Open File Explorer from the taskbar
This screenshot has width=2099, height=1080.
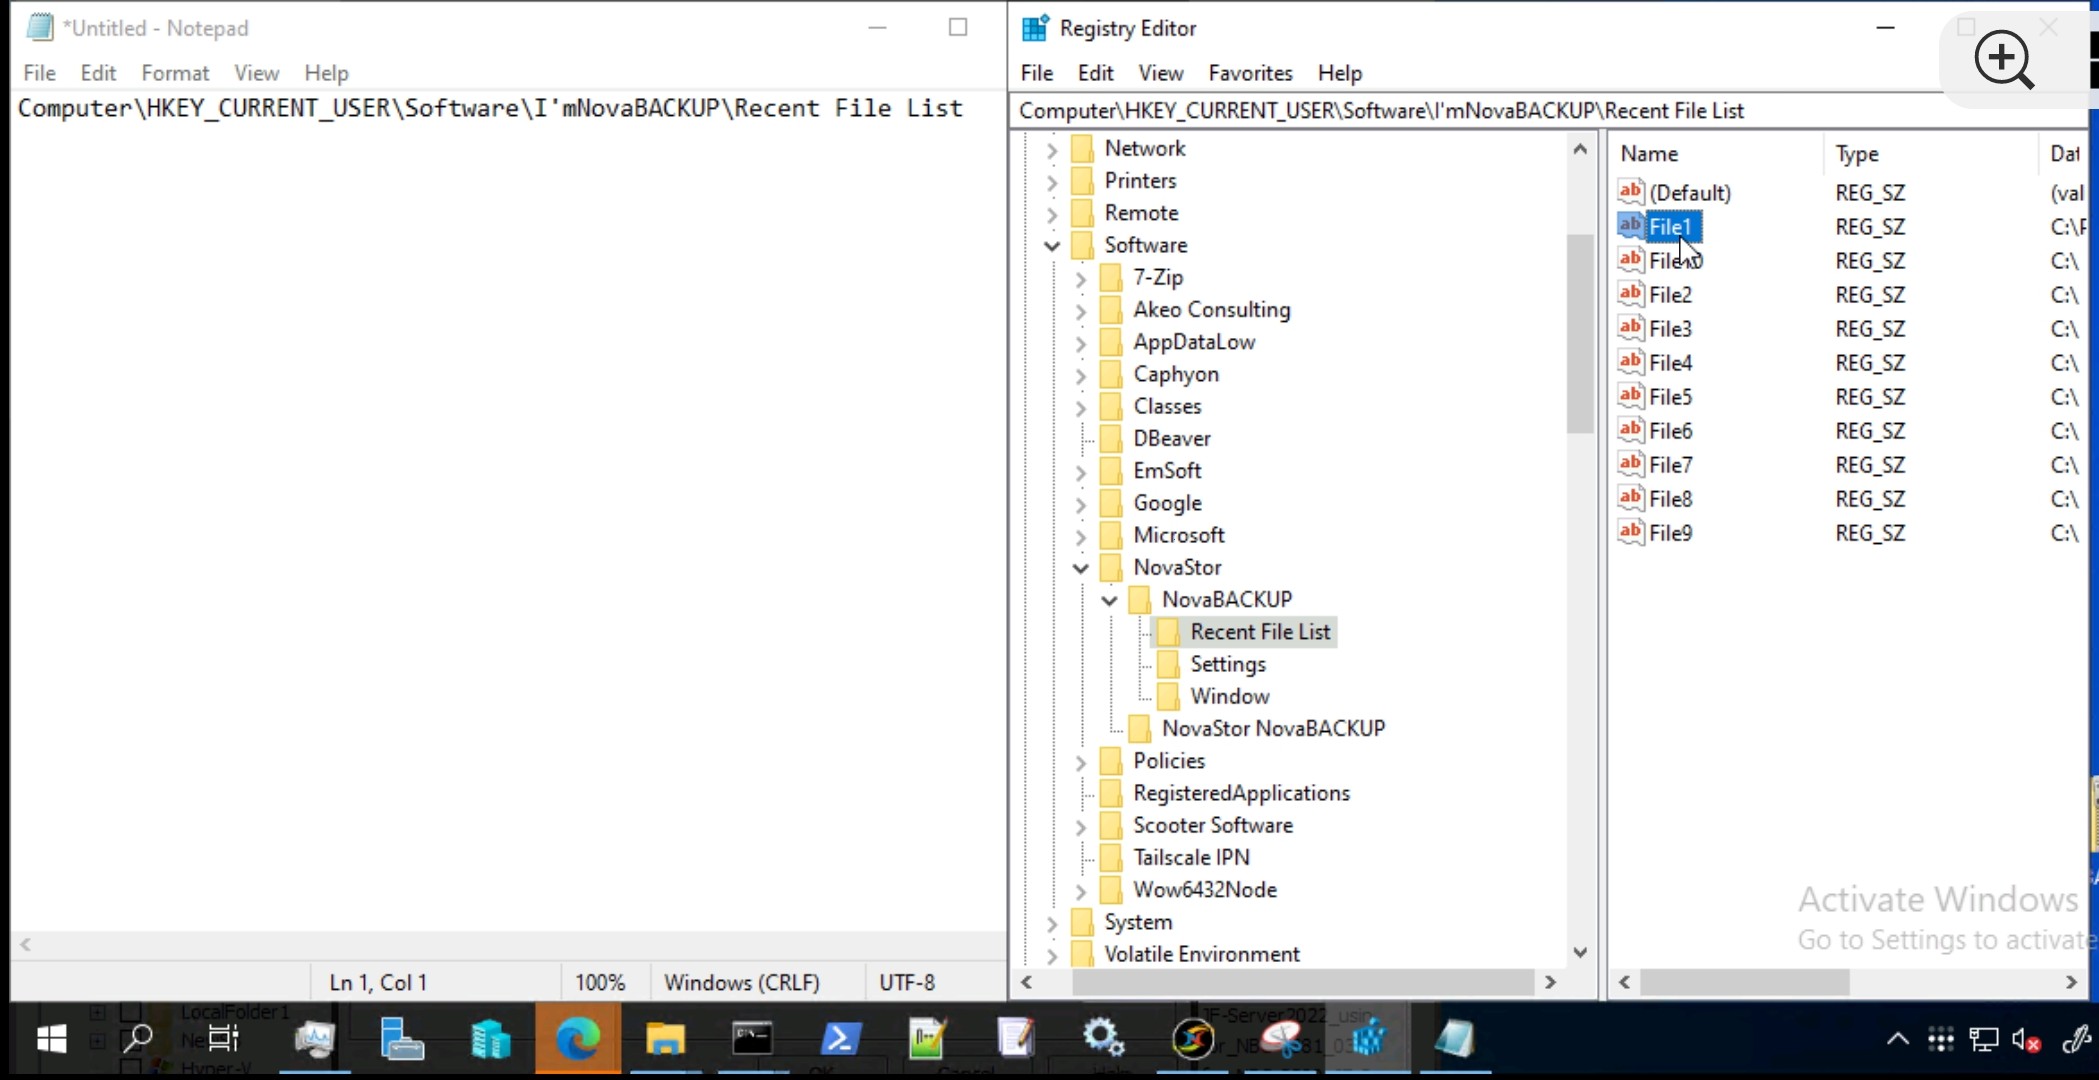[x=664, y=1039]
